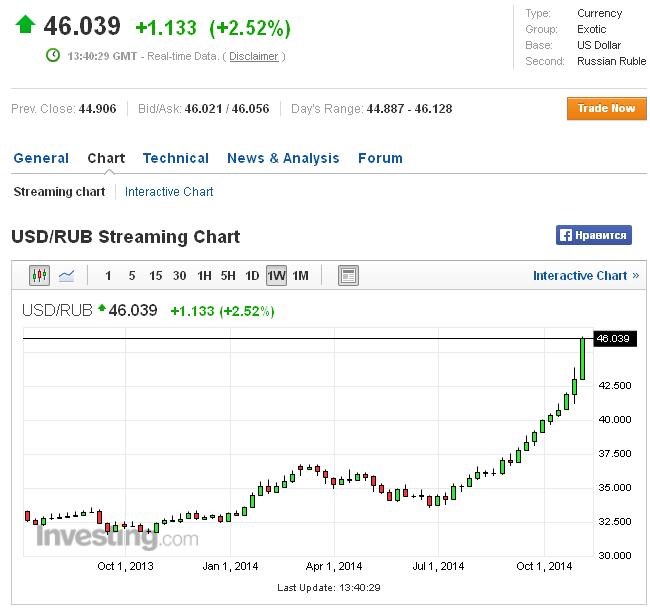Switch to the Technical tab

tap(176, 158)
